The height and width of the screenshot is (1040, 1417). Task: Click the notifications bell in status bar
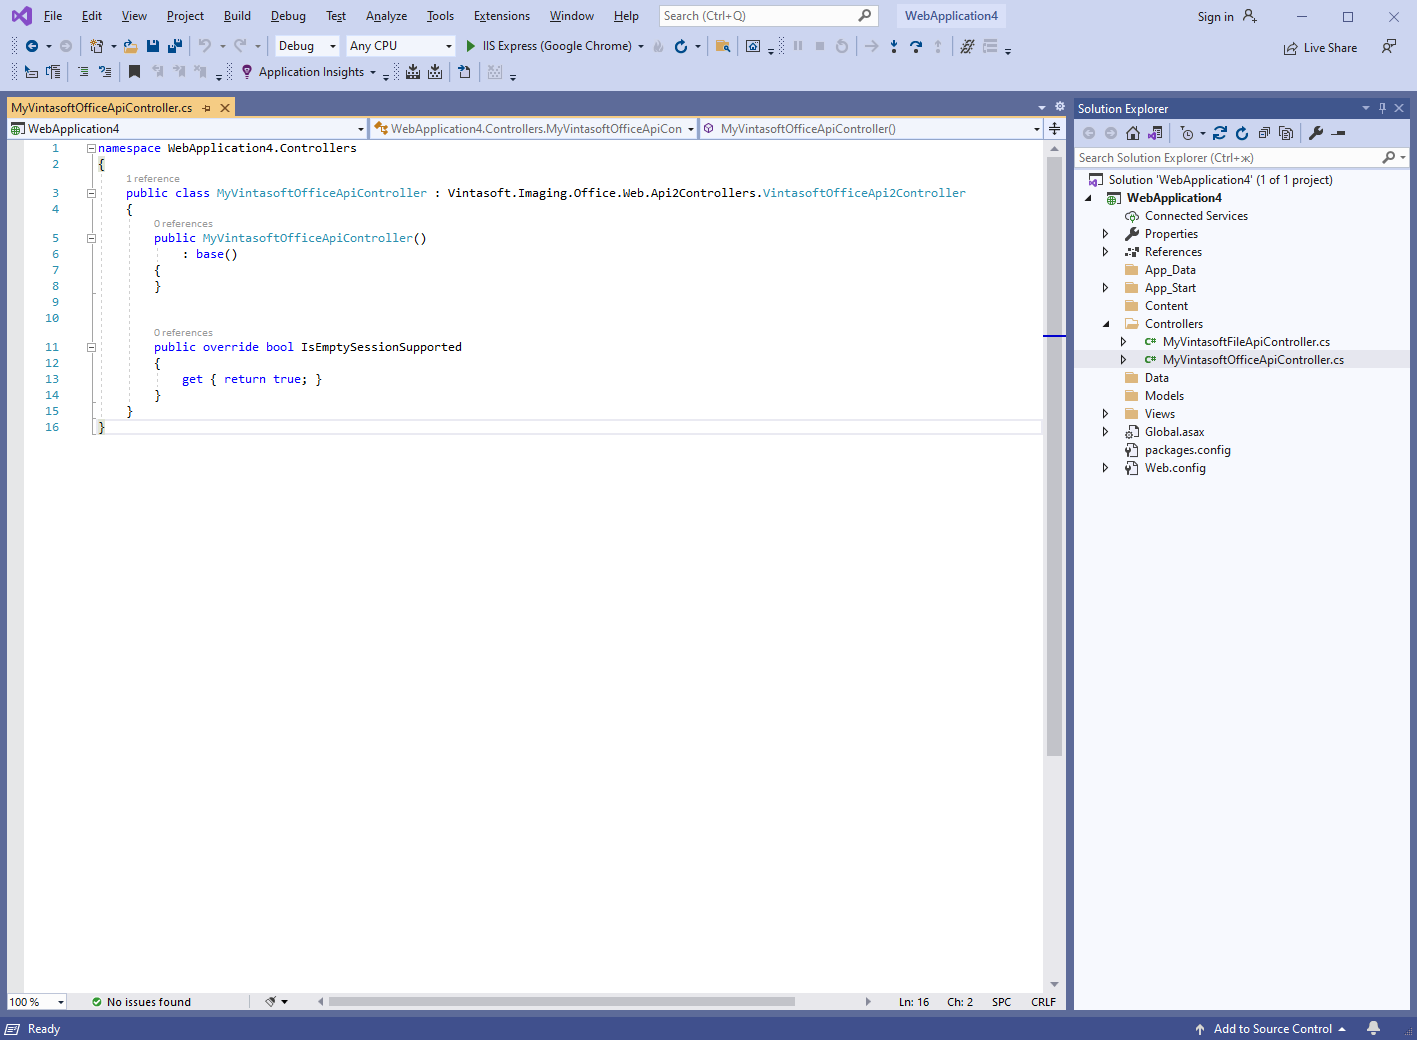click(x=1374, y=1028)
